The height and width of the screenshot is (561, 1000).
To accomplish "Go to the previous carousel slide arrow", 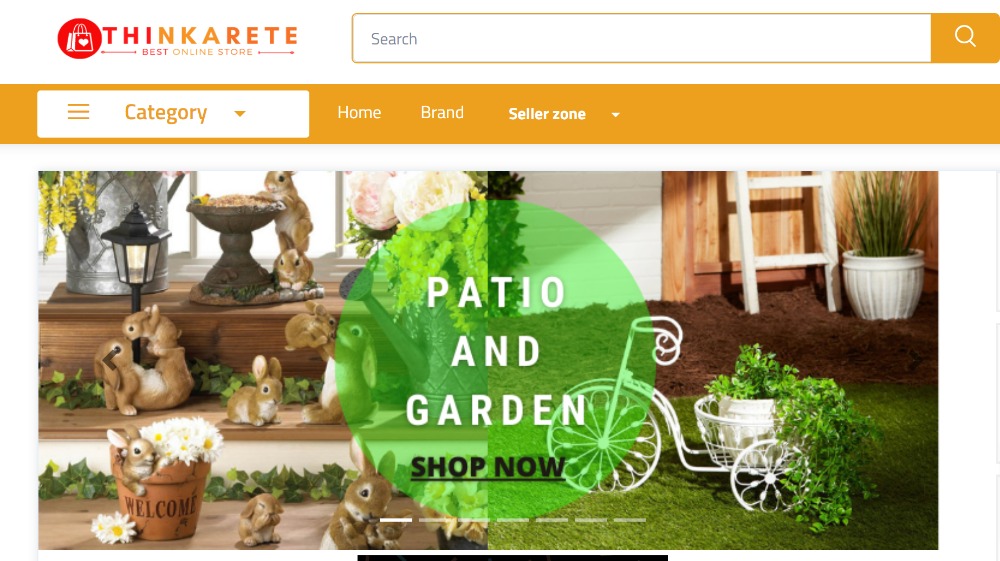I will (110, 360).
